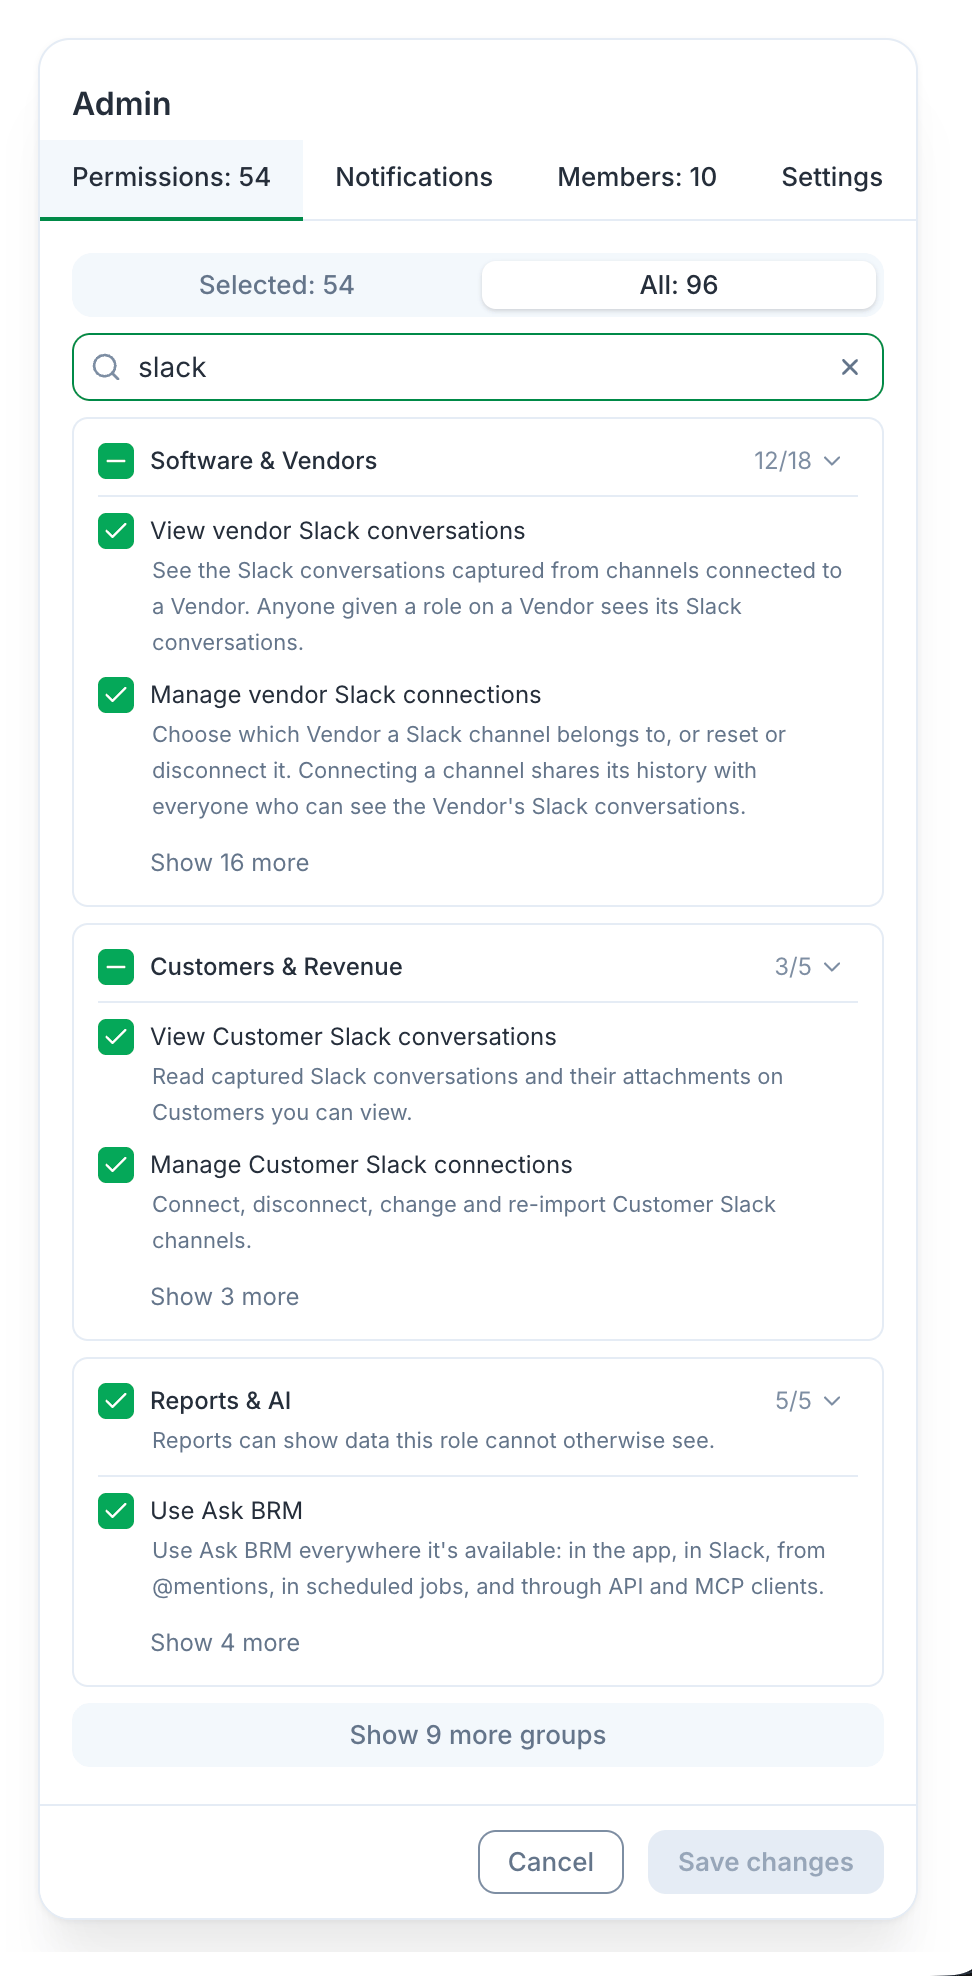Viewport: 972px width, 1976px height.
Task: Click the Use Ask BRM label
Action: coord(227,1511)
